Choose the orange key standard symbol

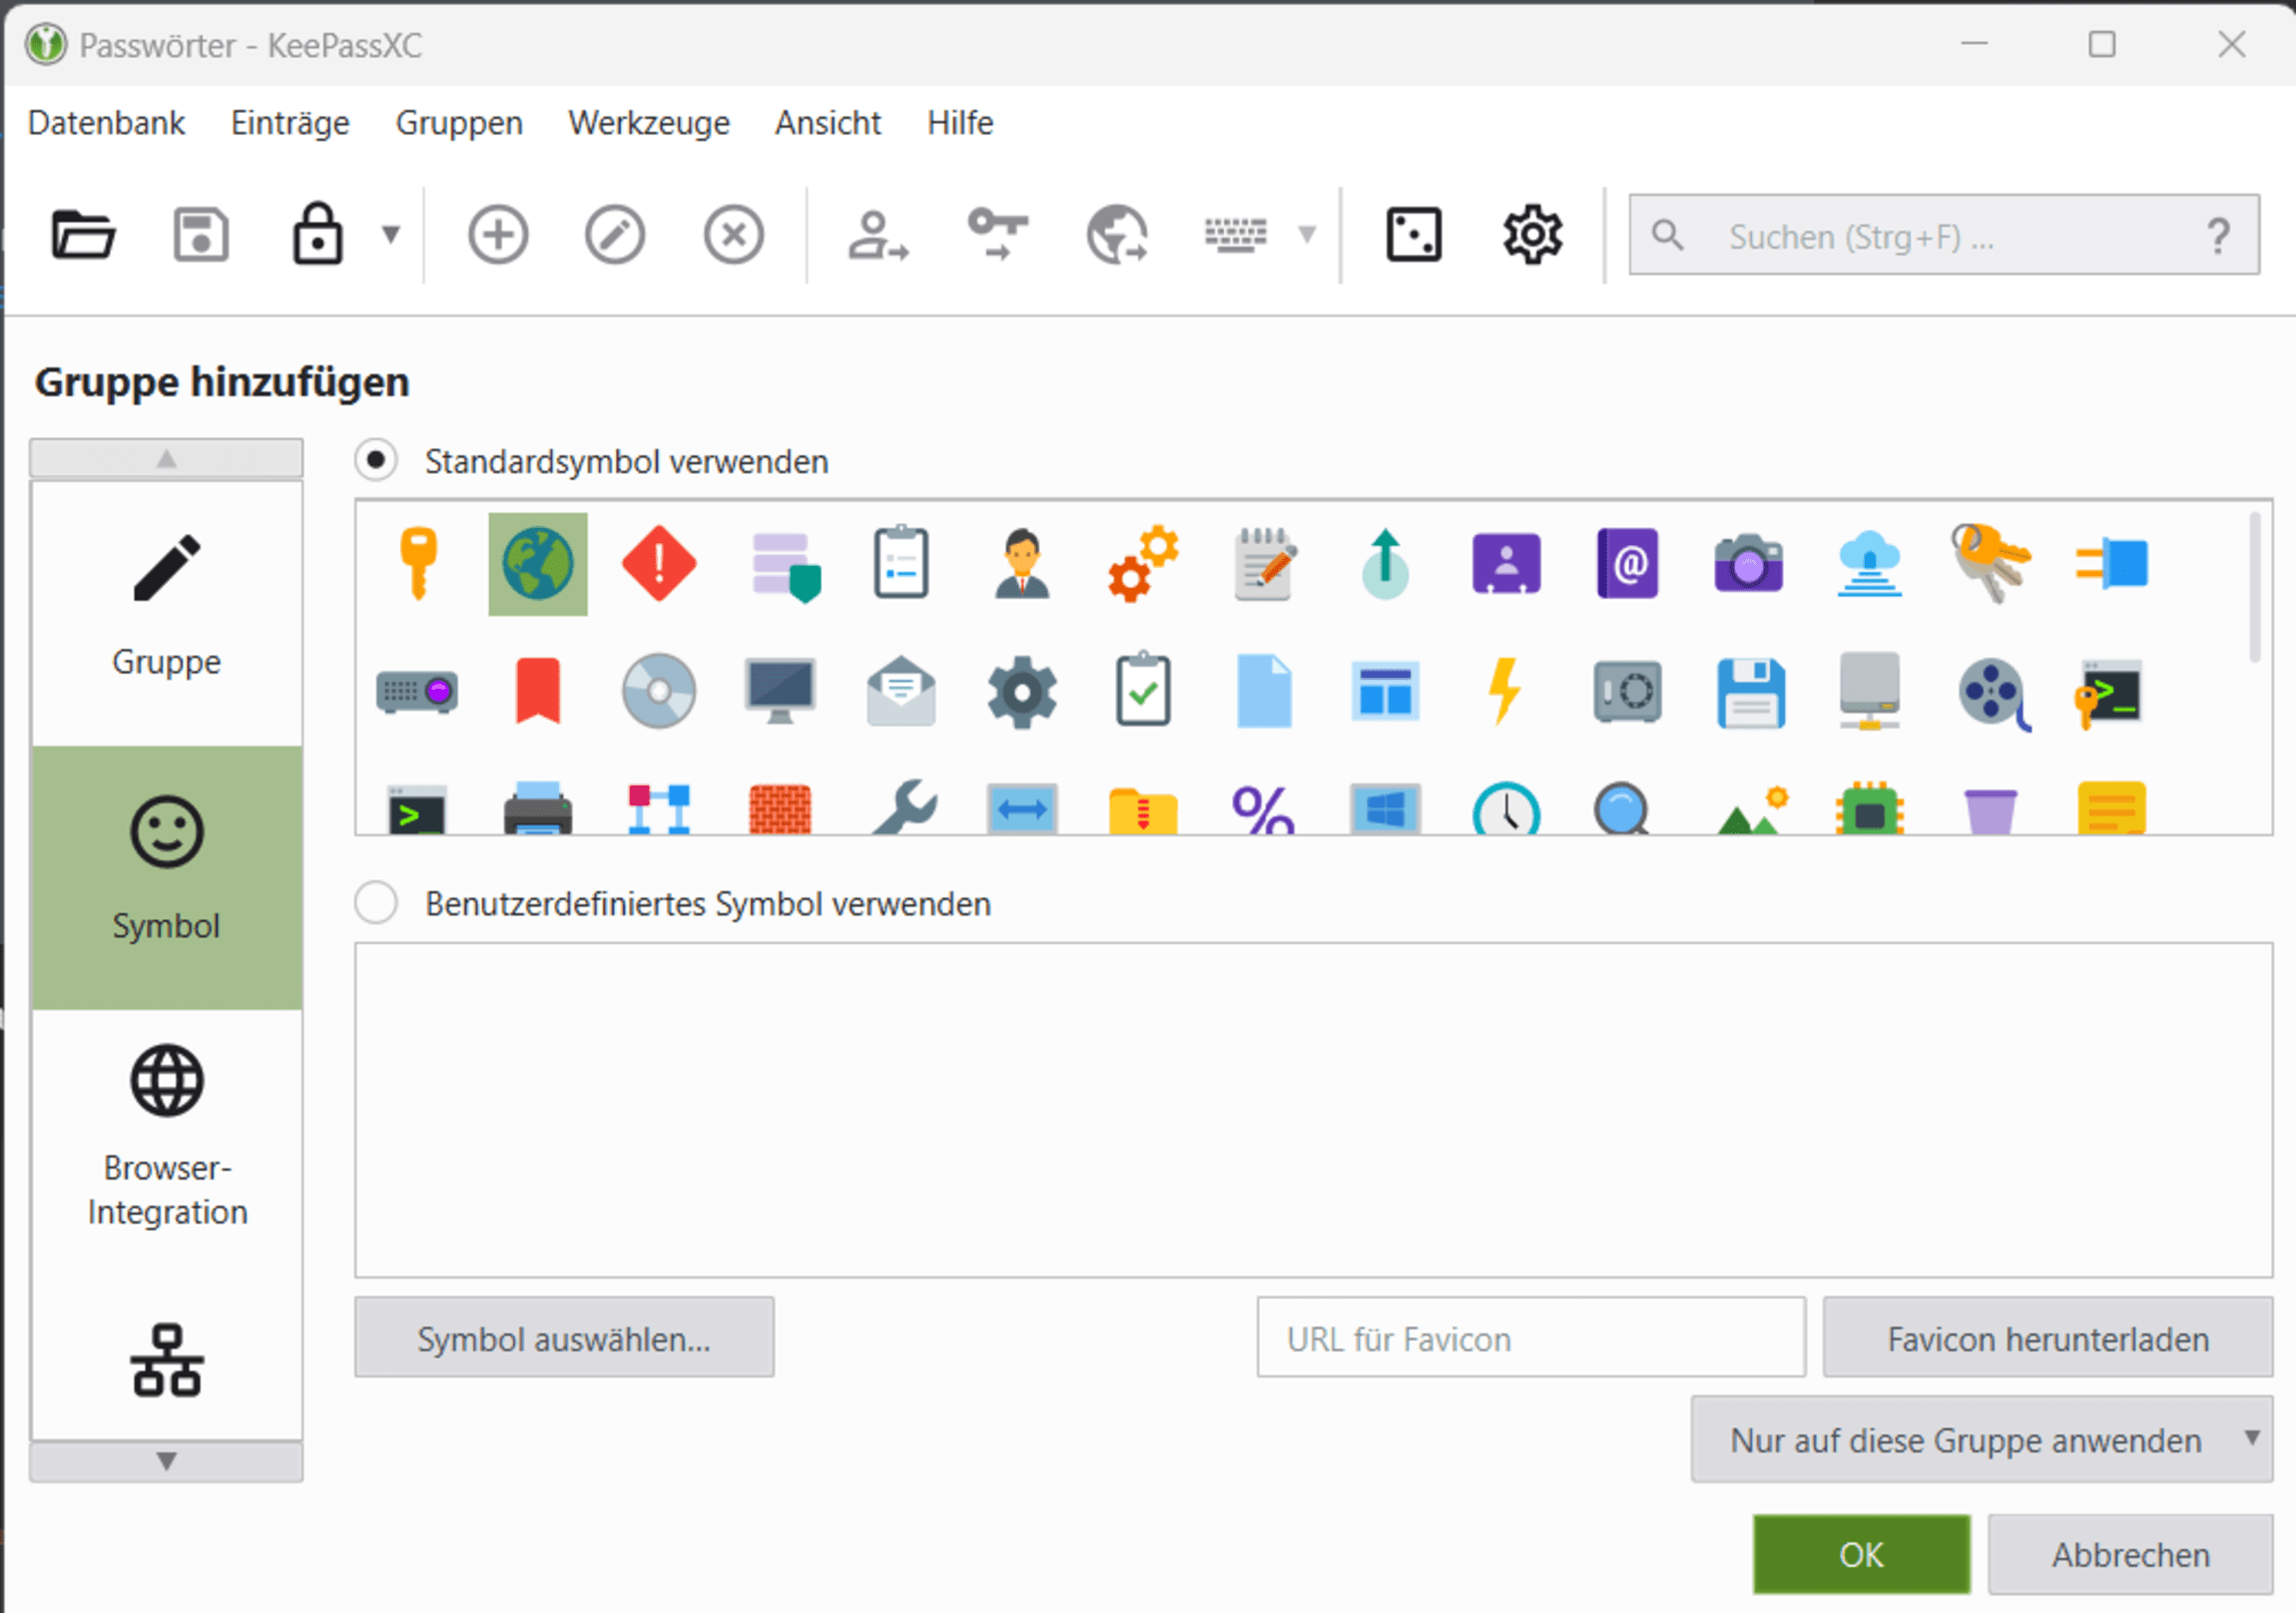tap(418, 565)
